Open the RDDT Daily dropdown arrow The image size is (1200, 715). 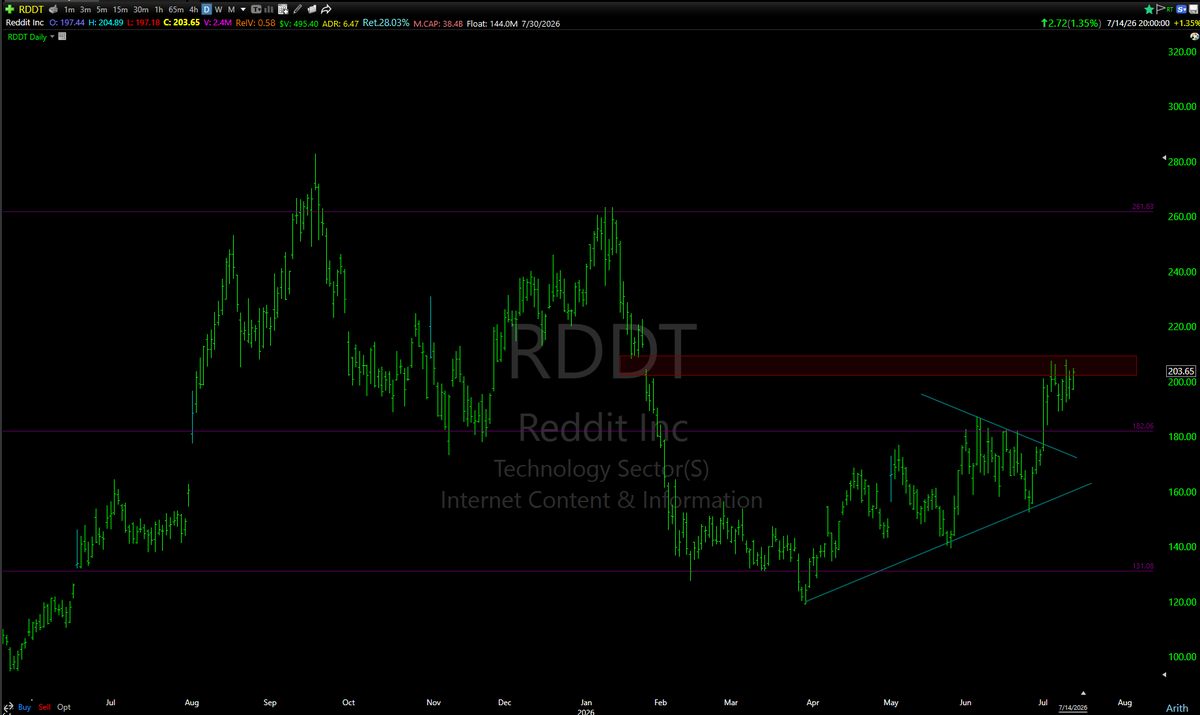click(x=52, y=37)
